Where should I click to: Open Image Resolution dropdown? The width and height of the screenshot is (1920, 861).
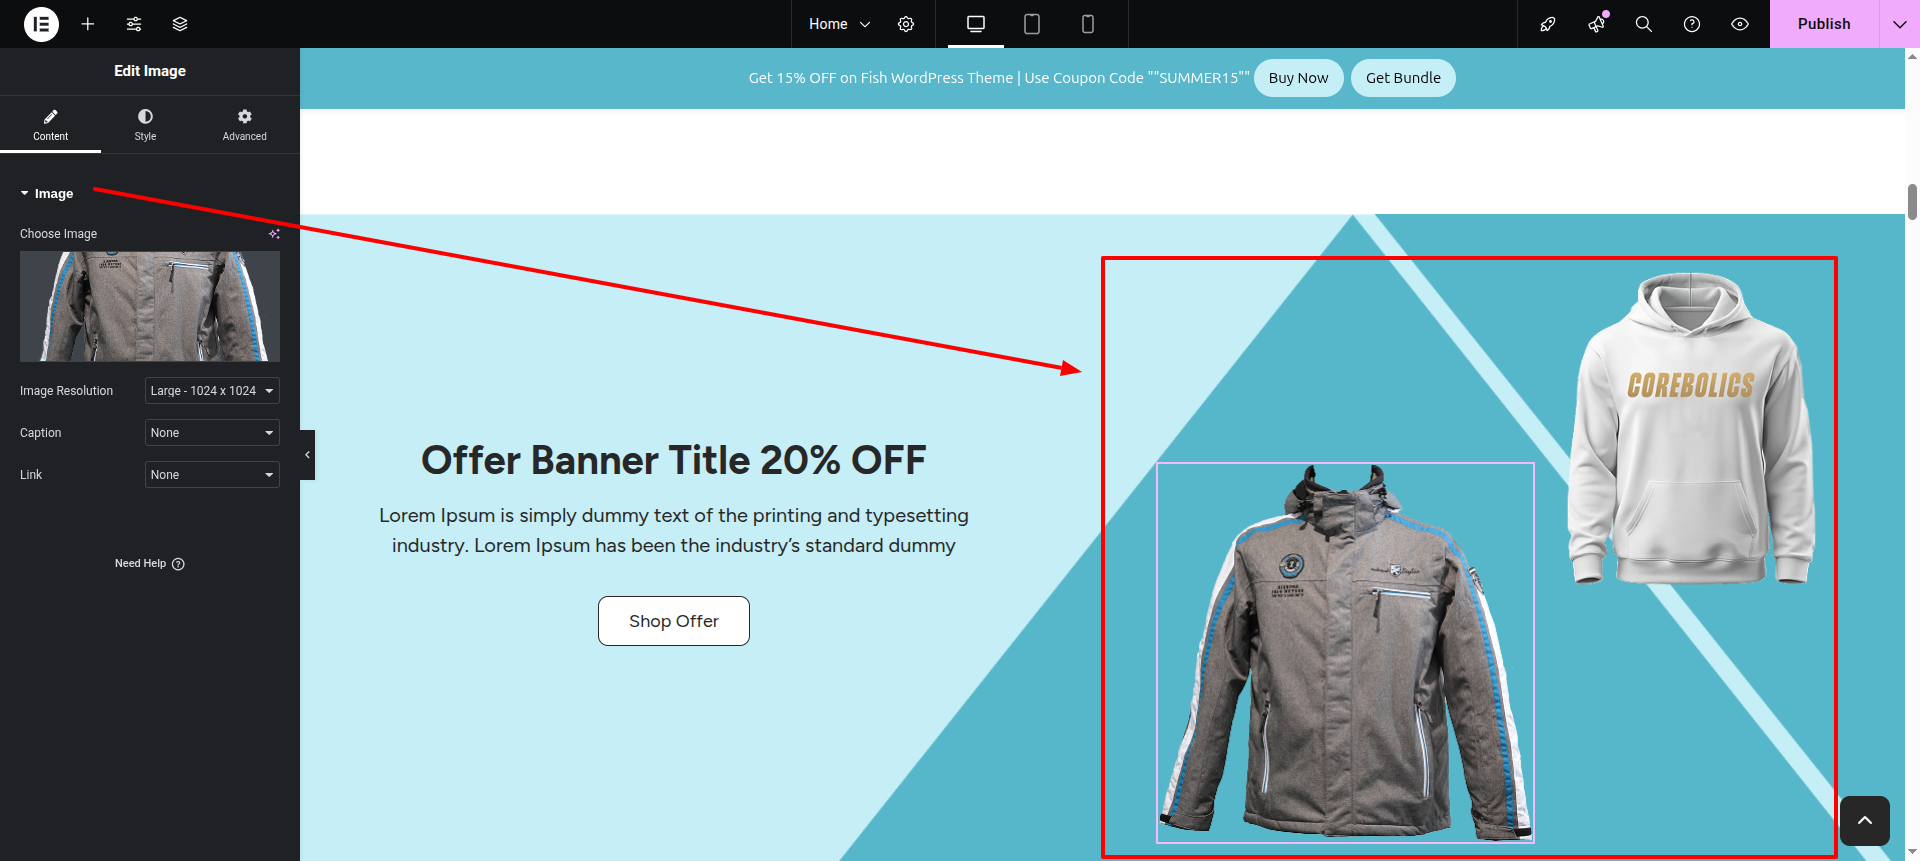point(212,391)
